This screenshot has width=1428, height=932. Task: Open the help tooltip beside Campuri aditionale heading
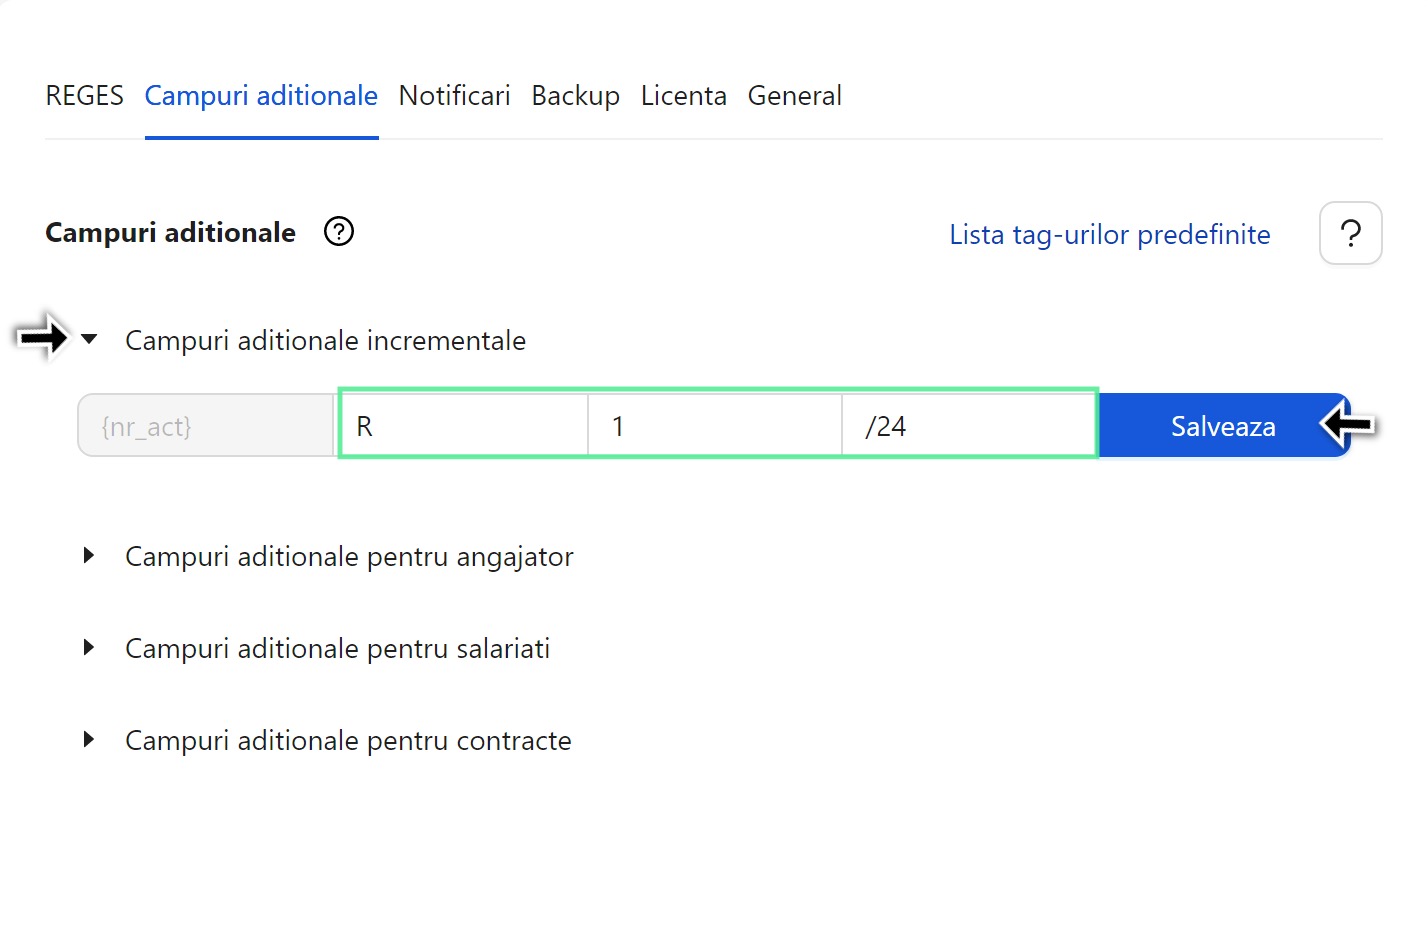(338, 231)
